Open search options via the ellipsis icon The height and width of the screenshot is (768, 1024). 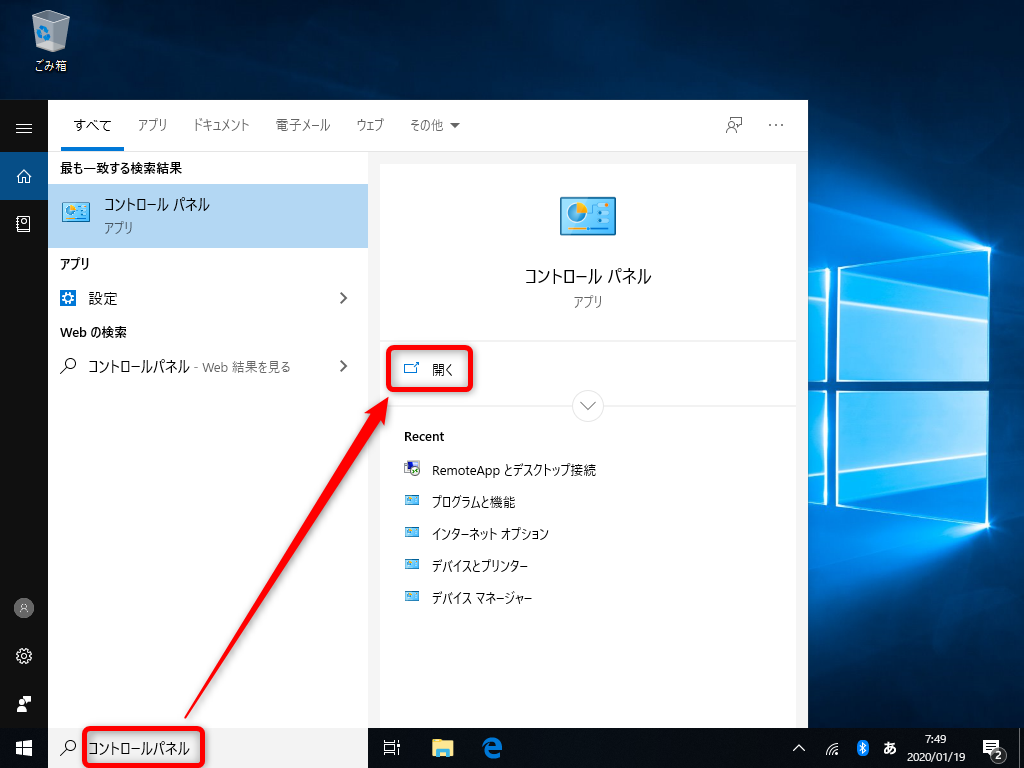776,124
